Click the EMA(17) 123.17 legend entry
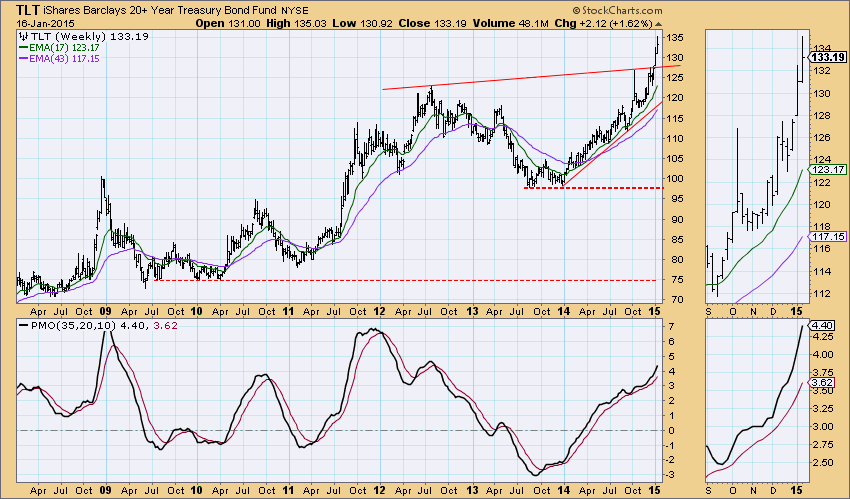The image size is (850, 499). coord(59,48)
